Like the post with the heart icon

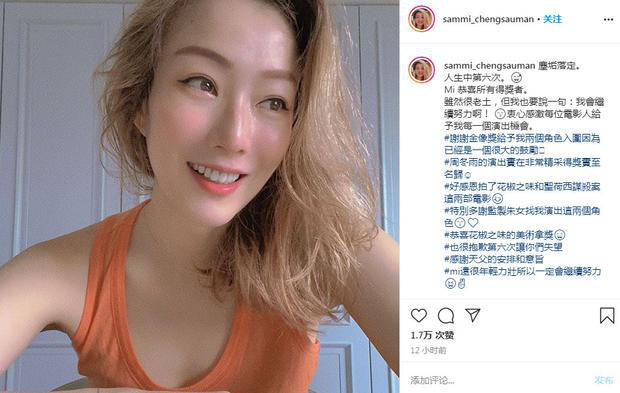tap(419, 316)
